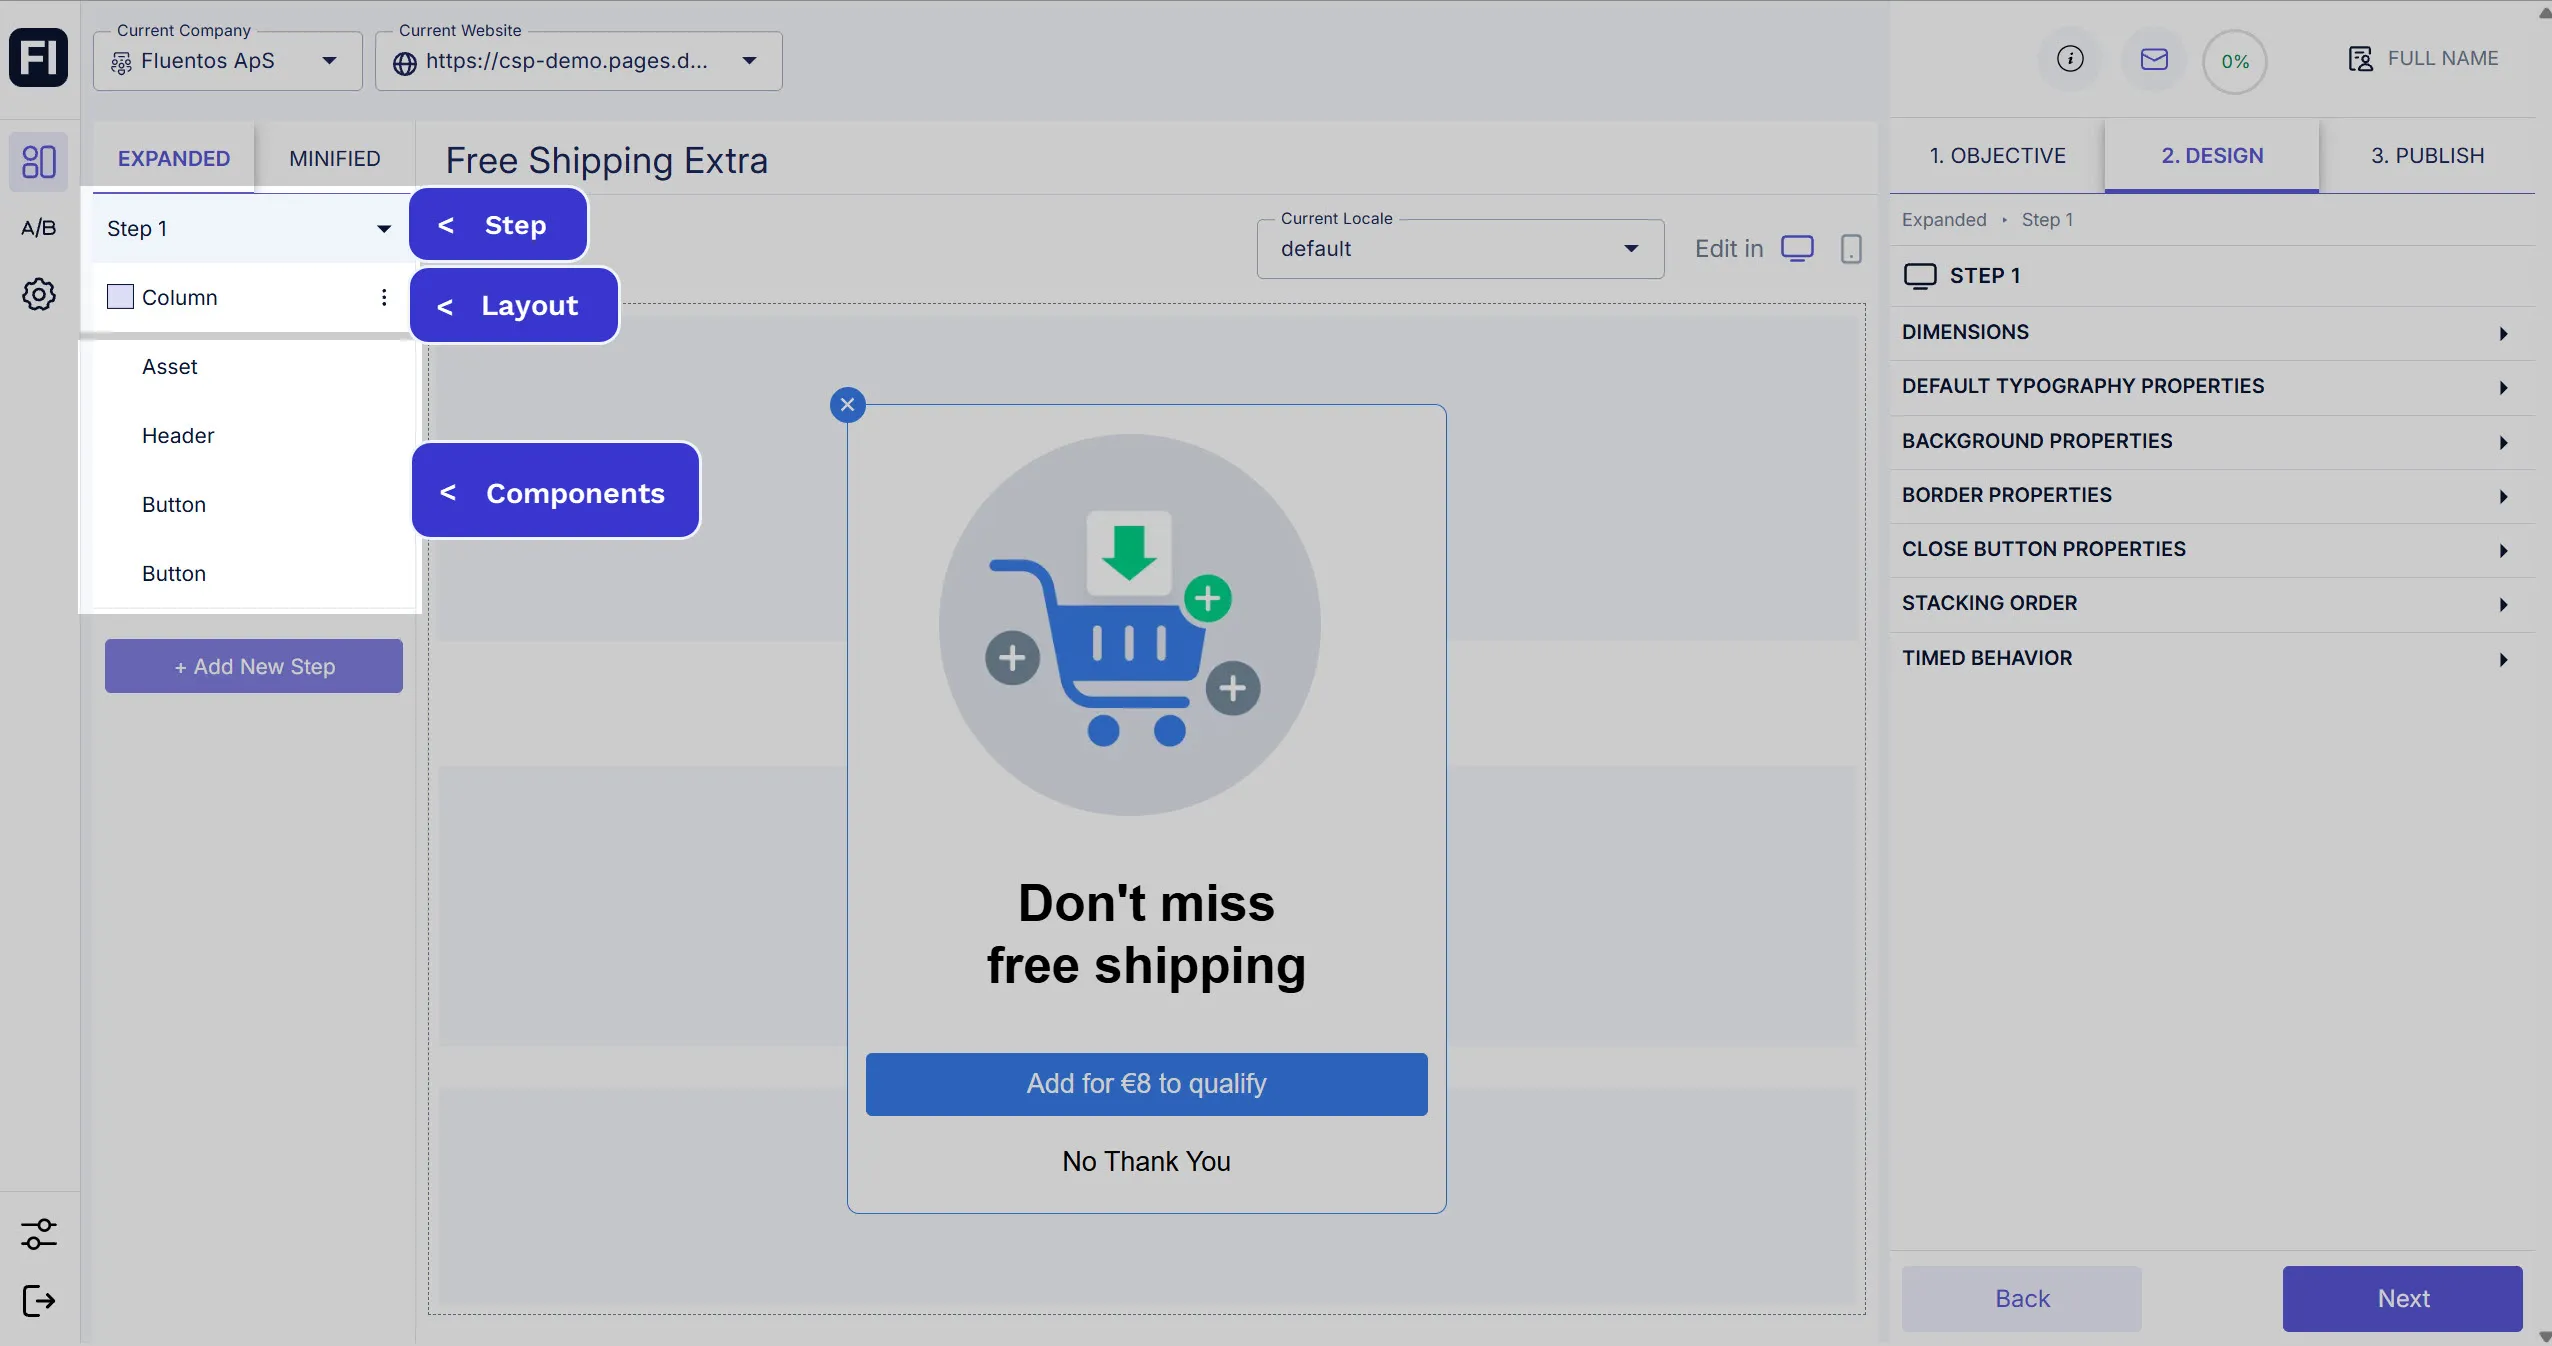Viewport: 2552px width, 1346px height.
Task: Open the Step 1 dropdown
Action: [248, 229]
